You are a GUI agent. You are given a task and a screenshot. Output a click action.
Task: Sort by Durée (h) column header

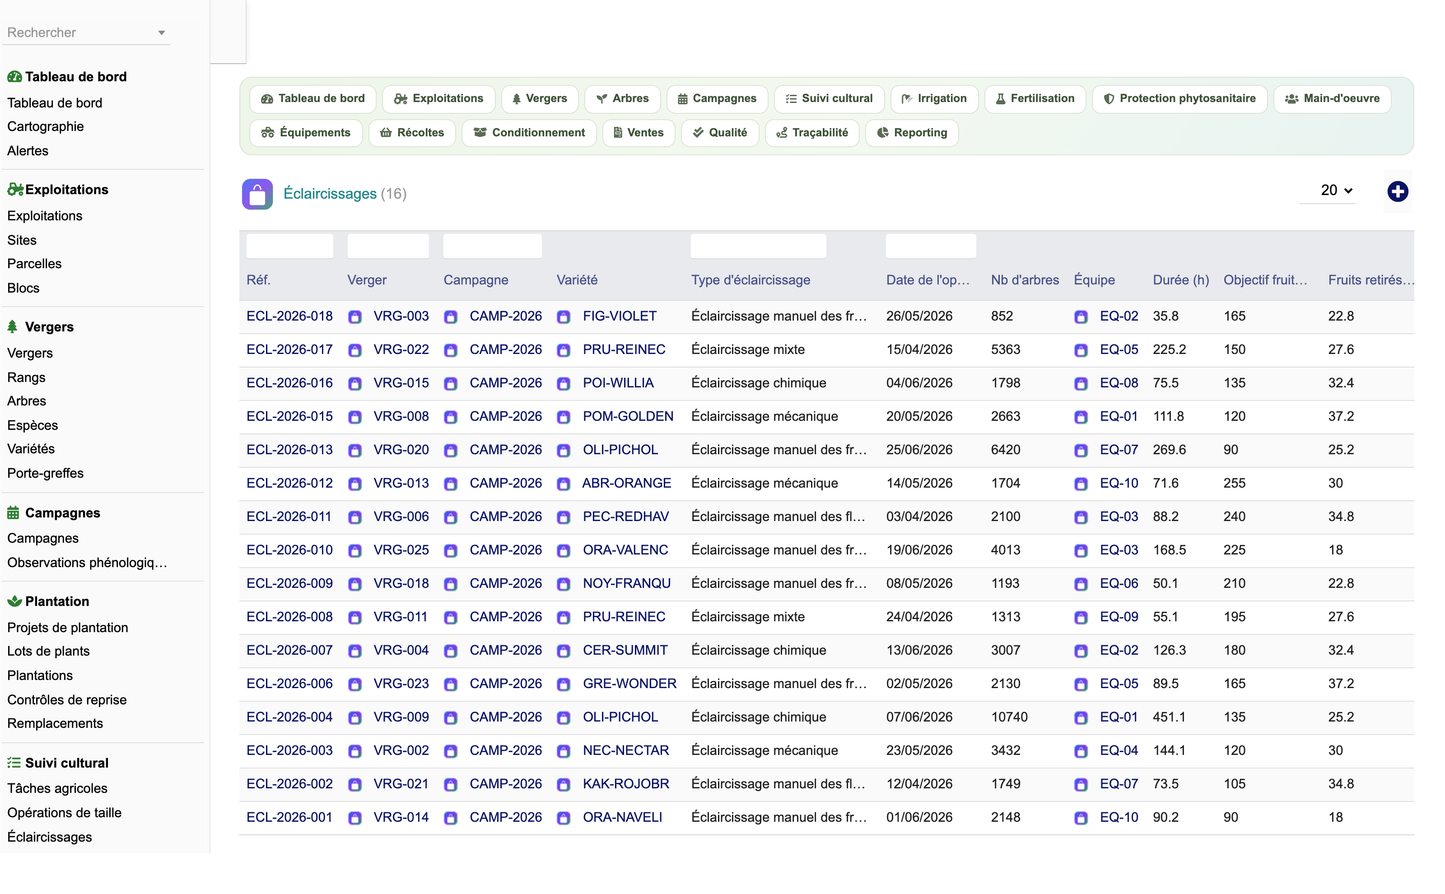pos(1181,280)
